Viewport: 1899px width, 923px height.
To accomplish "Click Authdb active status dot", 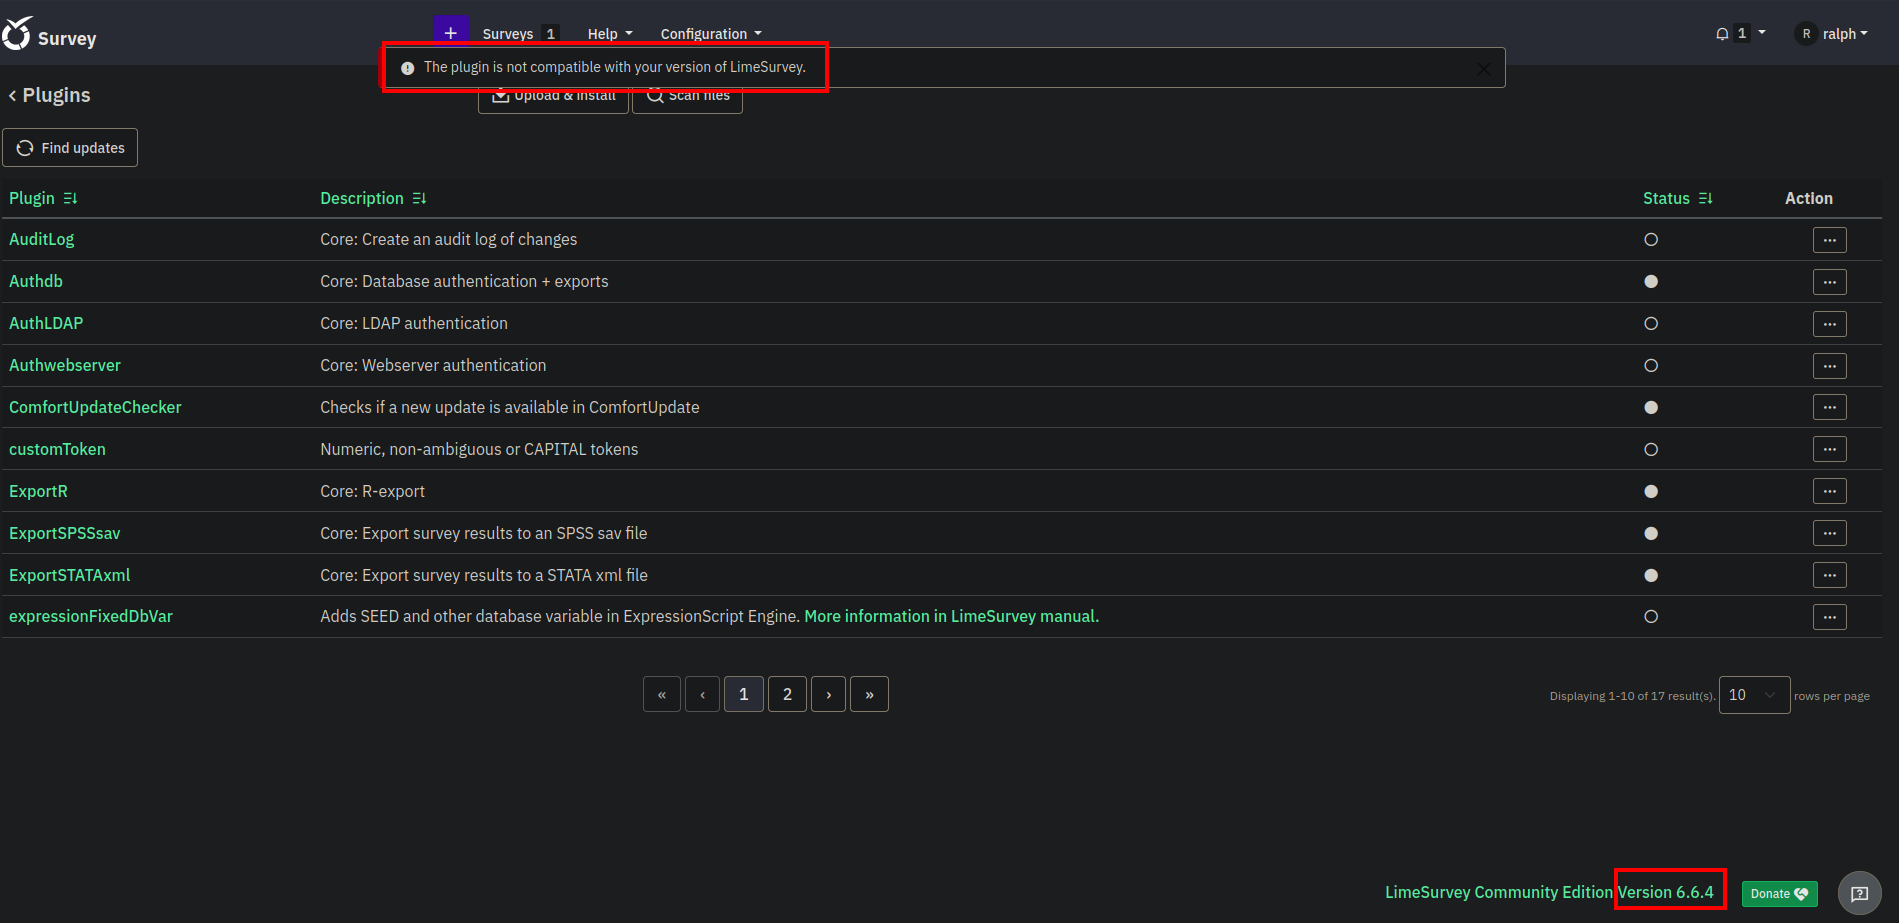I will 1651,282.
